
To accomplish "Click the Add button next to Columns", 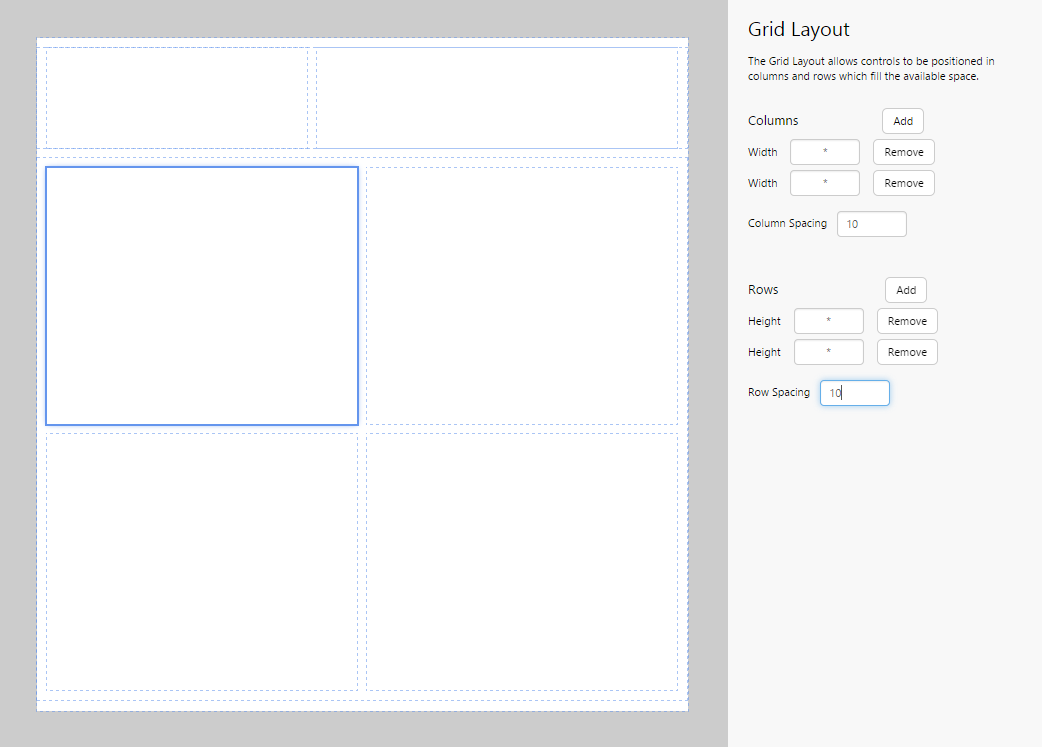I will (x=902, y=120).
